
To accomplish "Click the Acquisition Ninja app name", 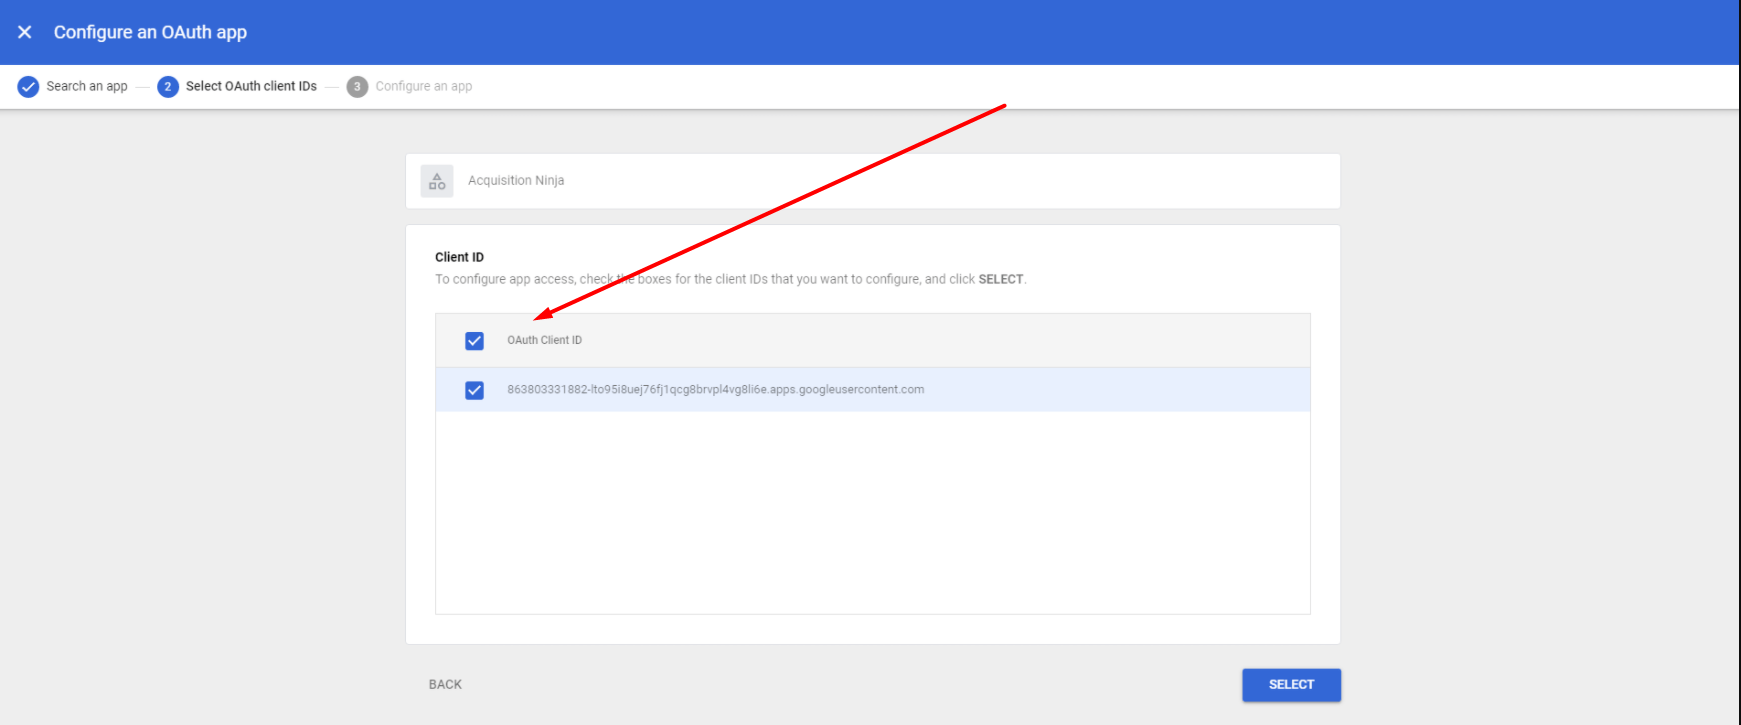I will coord(516,181).
